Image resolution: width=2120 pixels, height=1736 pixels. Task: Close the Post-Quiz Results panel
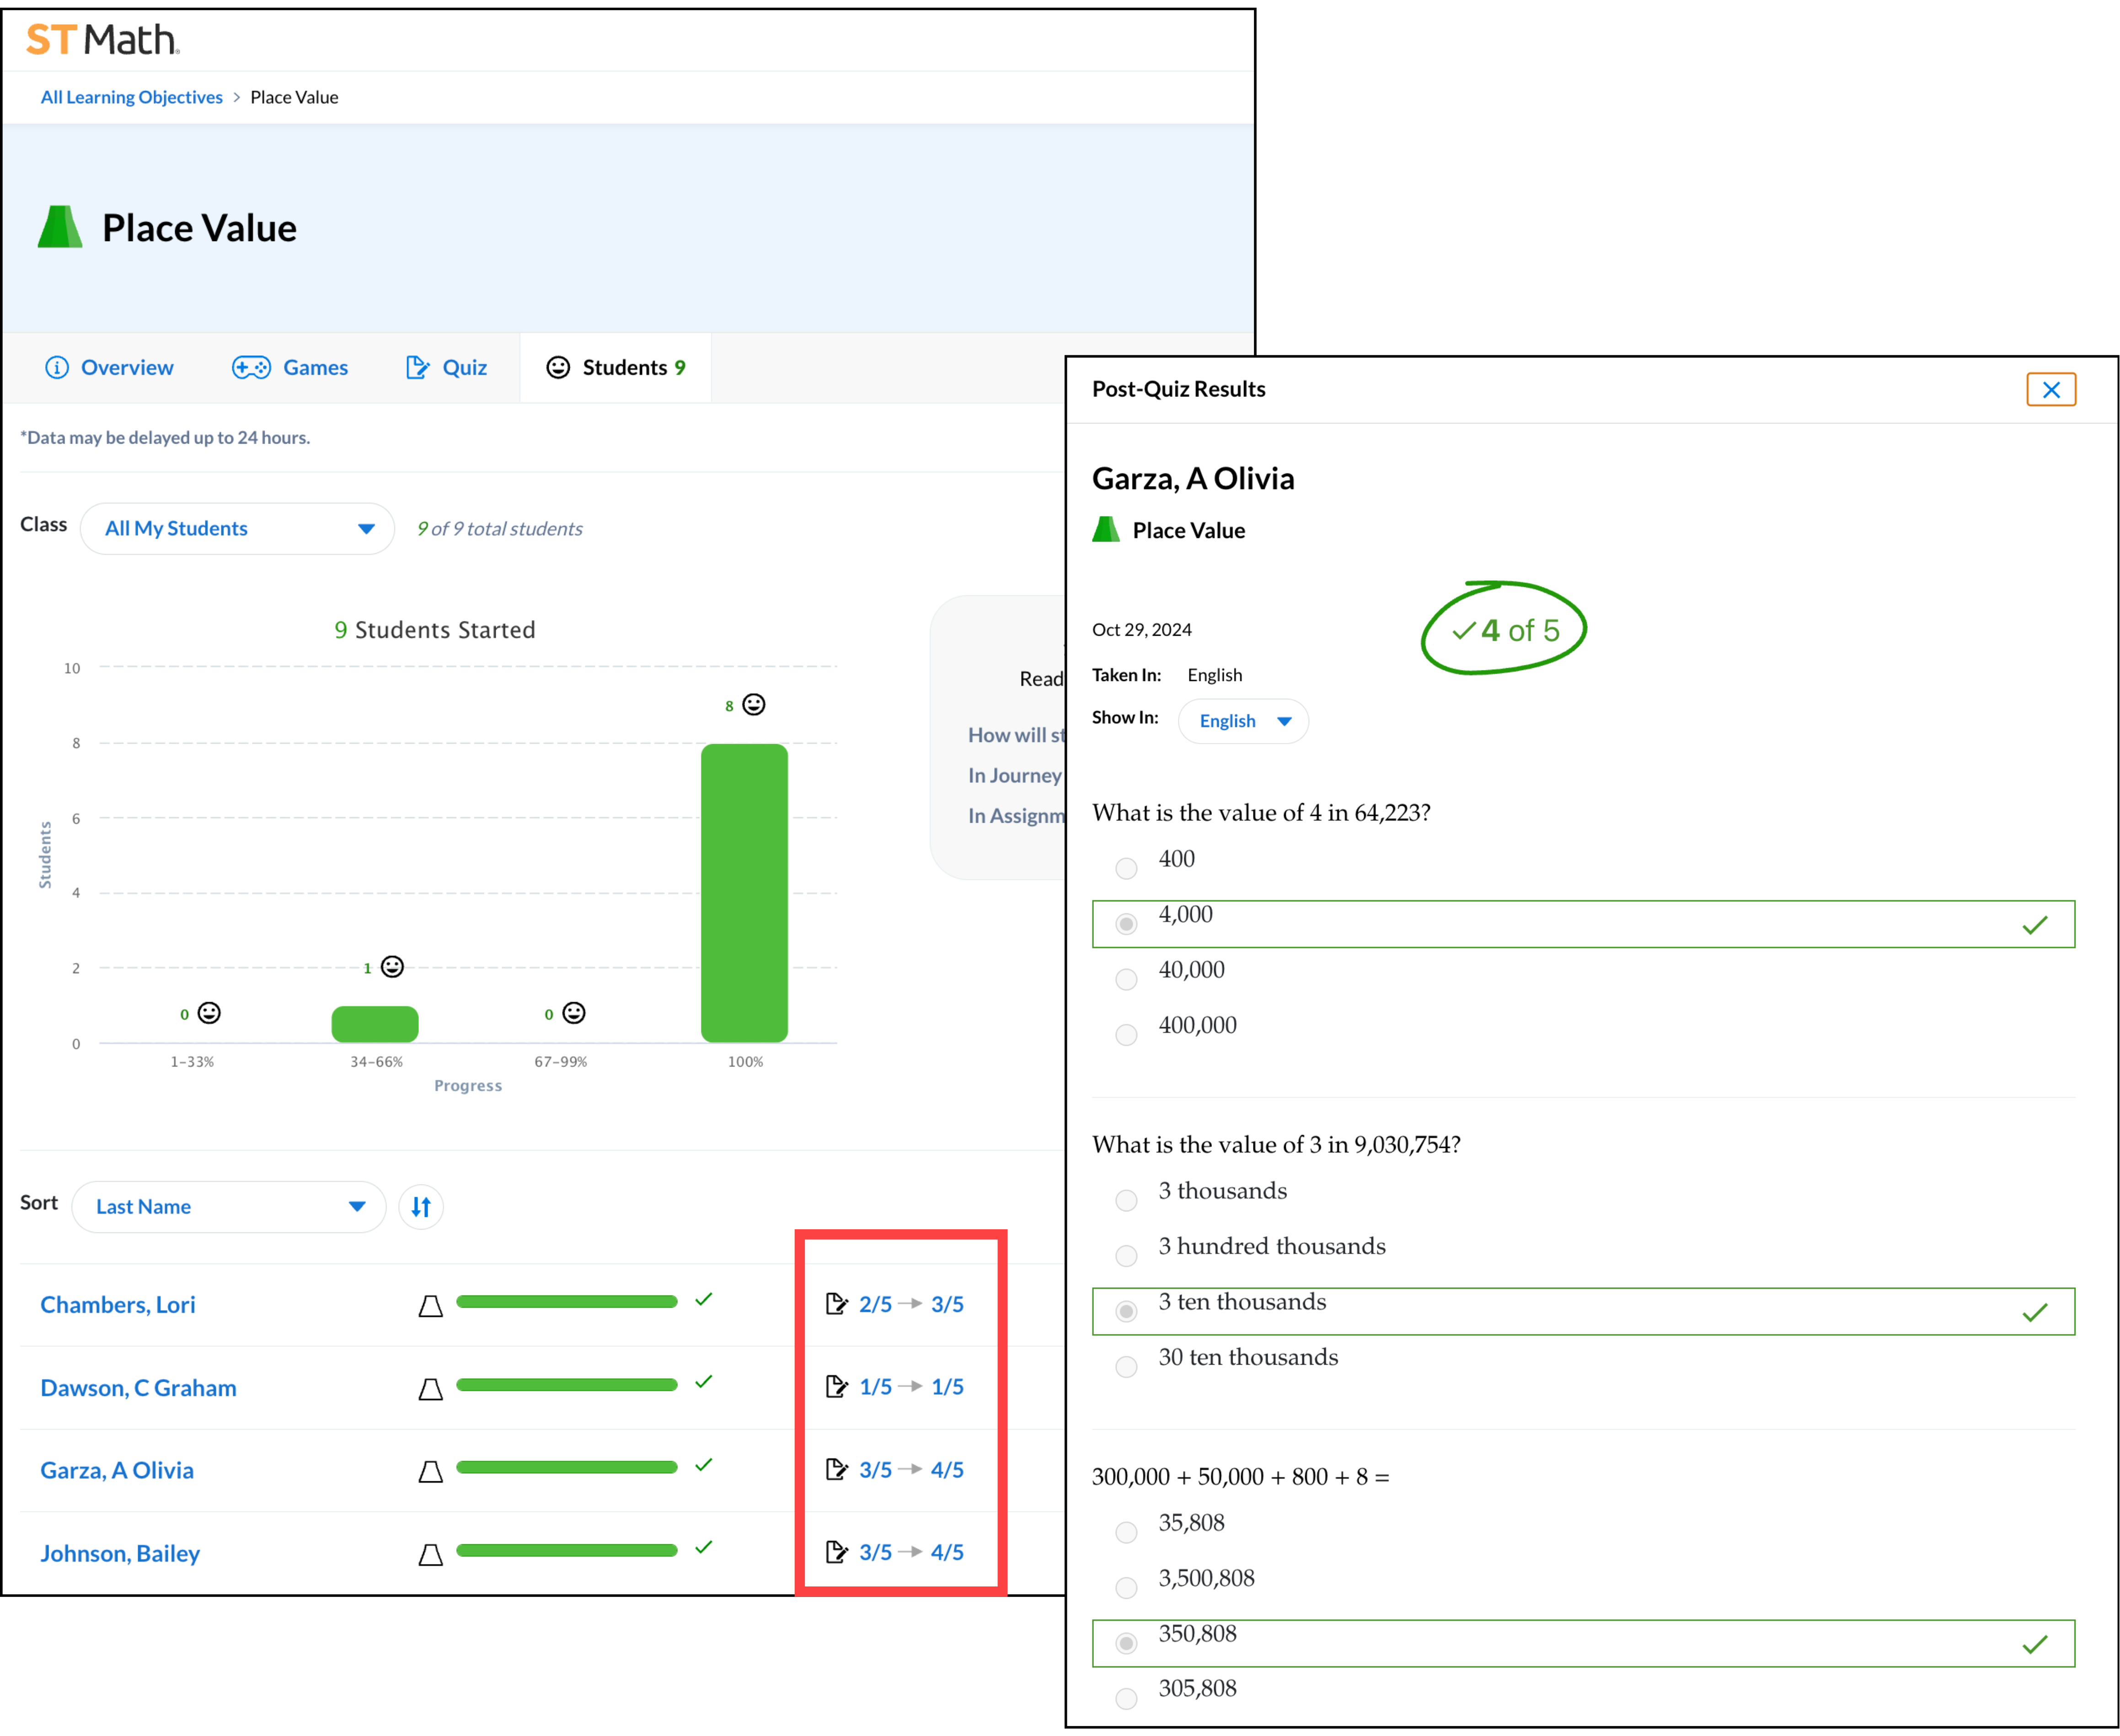click(2051, 389)
